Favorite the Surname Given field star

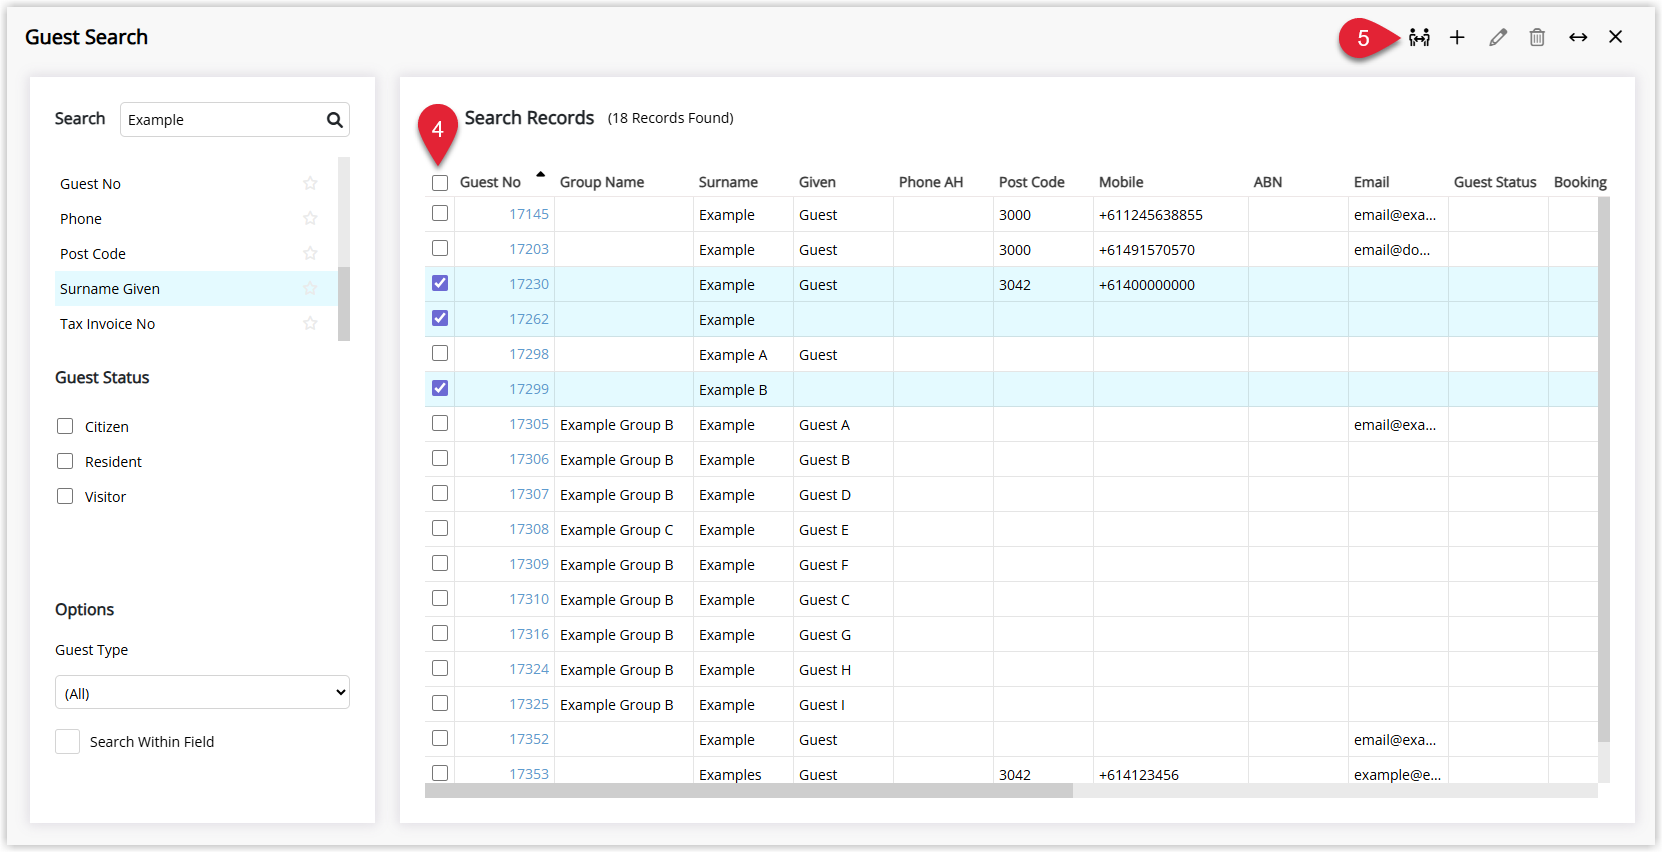(310, 288)
